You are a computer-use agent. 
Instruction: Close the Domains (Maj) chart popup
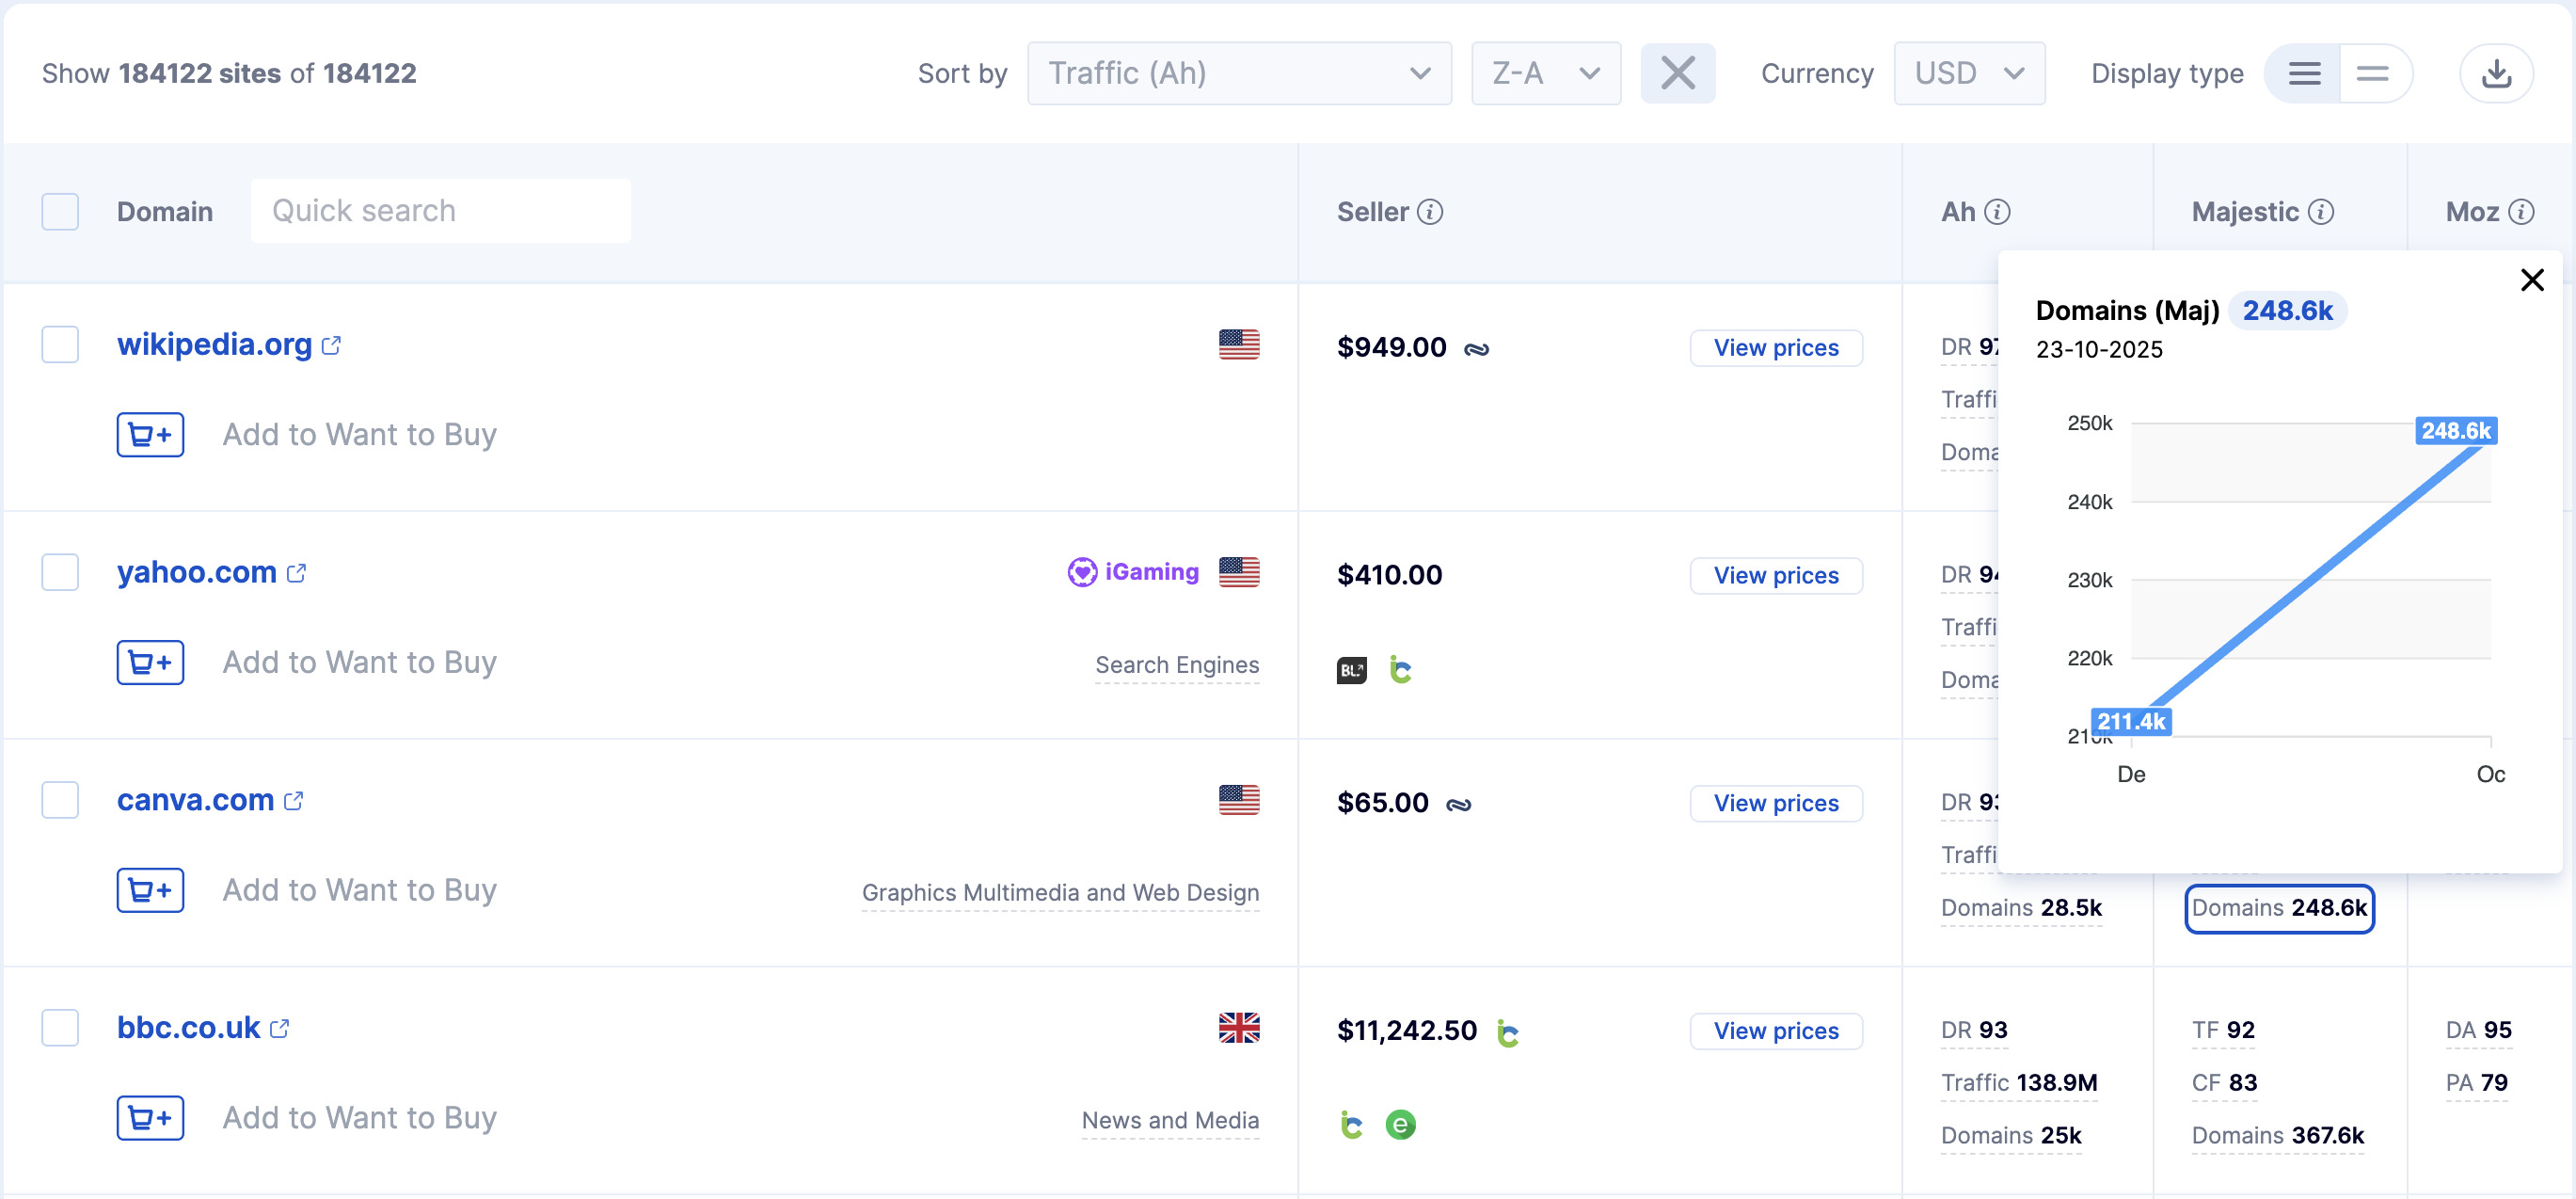[x=2531, y=280]
